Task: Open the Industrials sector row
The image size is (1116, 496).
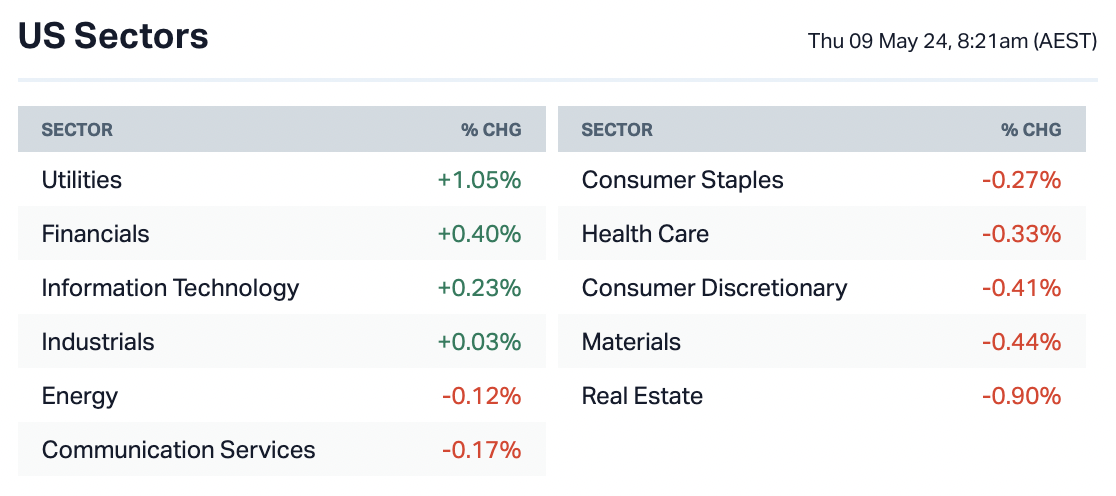Action: [x=98, y=342]
